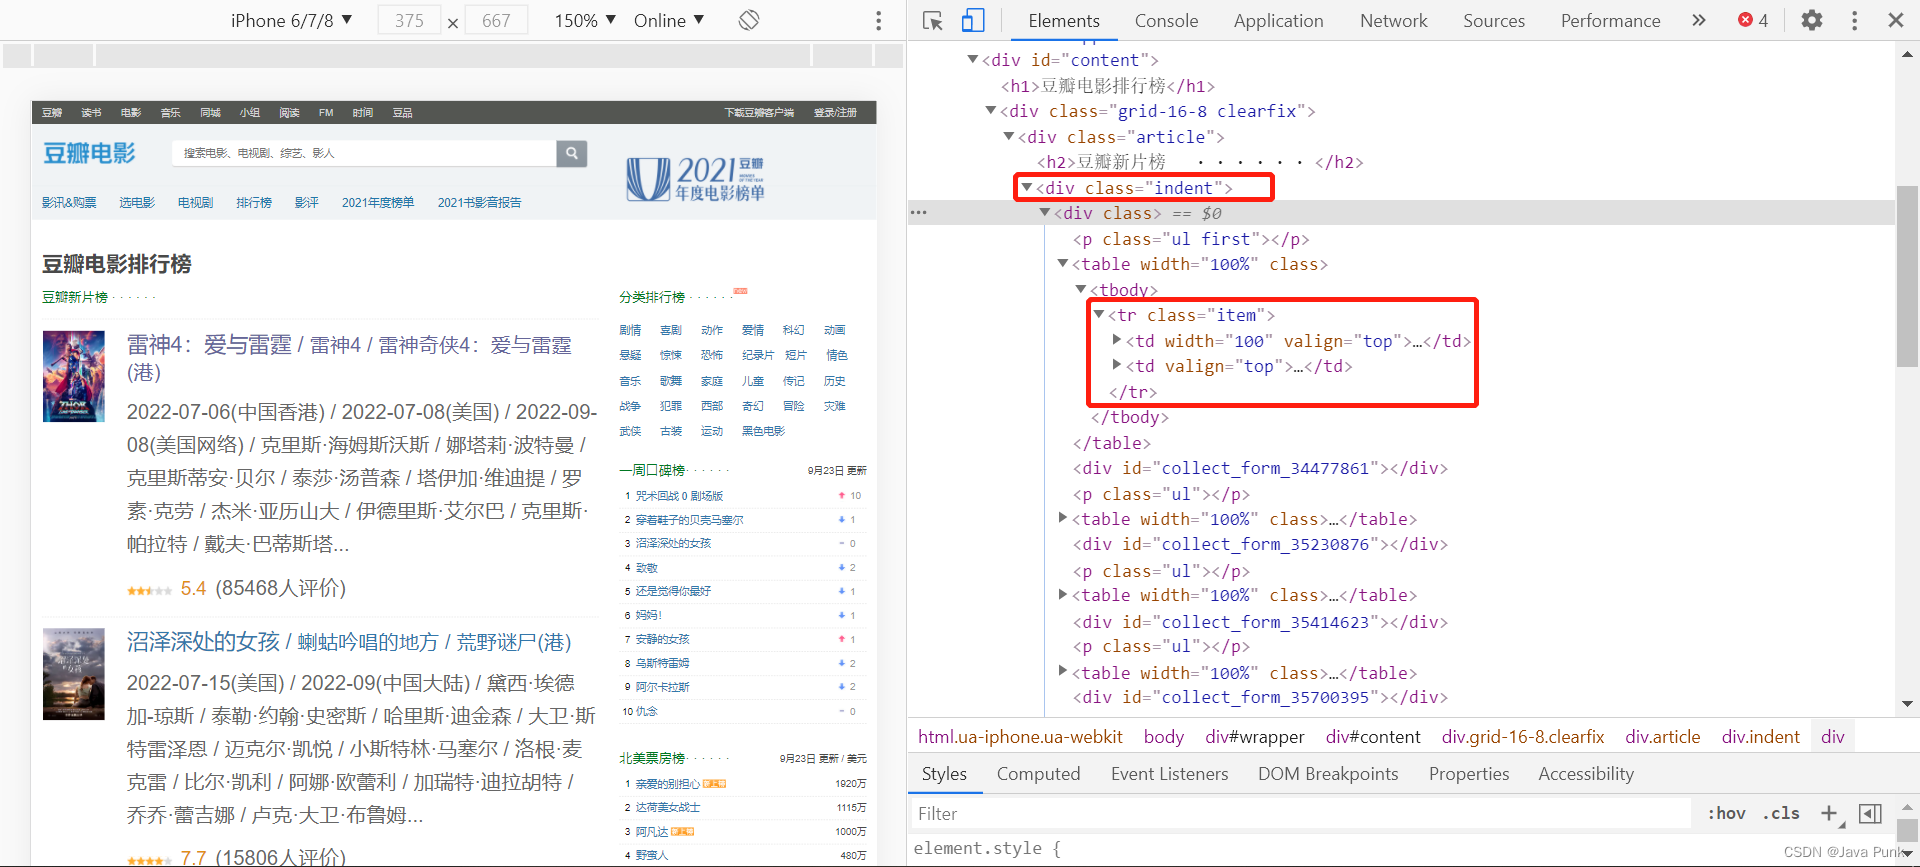Image resolution: width=1920 pixels, height=867 pixels.
Task: Rotate device orientation icon
Action: click(x=749, y=20)
